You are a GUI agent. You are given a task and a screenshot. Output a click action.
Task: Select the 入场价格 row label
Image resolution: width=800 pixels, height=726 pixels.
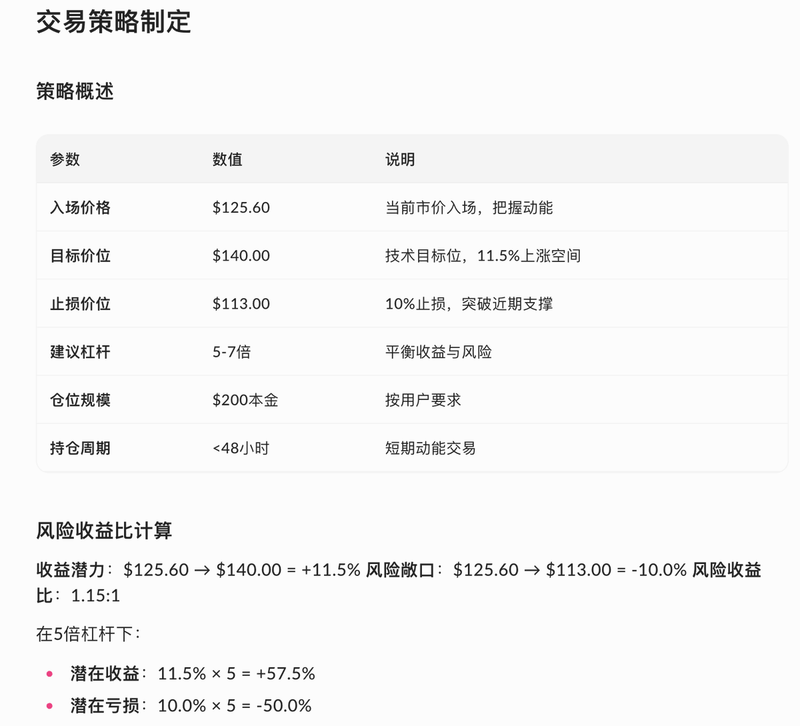(80, 208)
